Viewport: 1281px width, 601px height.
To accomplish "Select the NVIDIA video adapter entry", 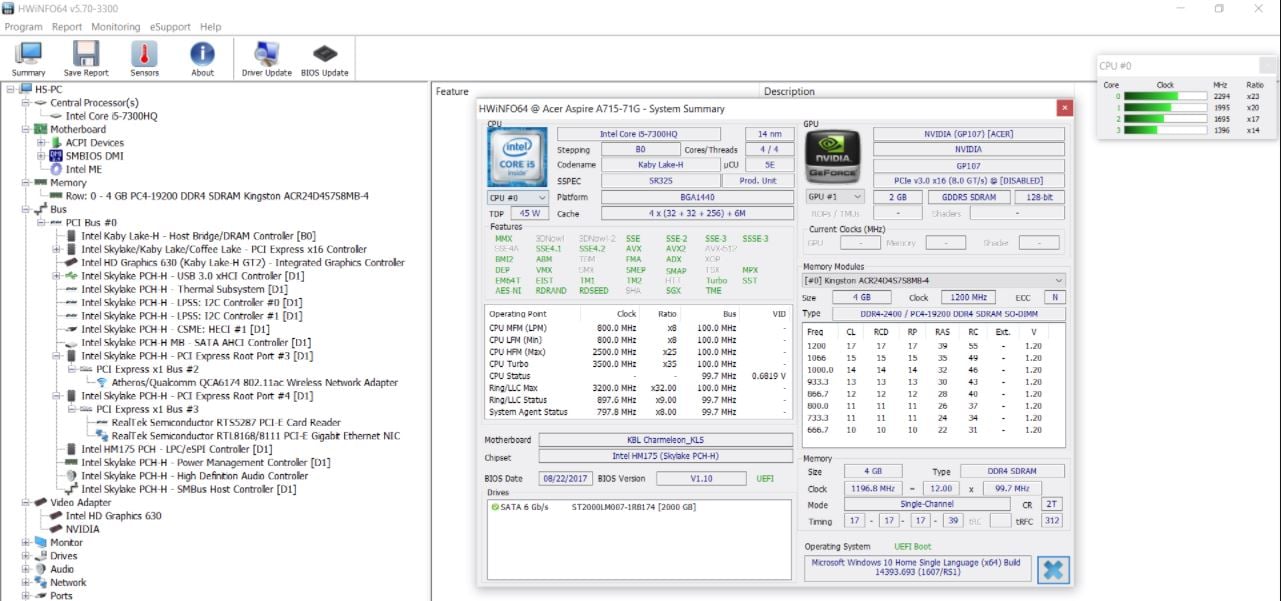I will click(82, 529).
